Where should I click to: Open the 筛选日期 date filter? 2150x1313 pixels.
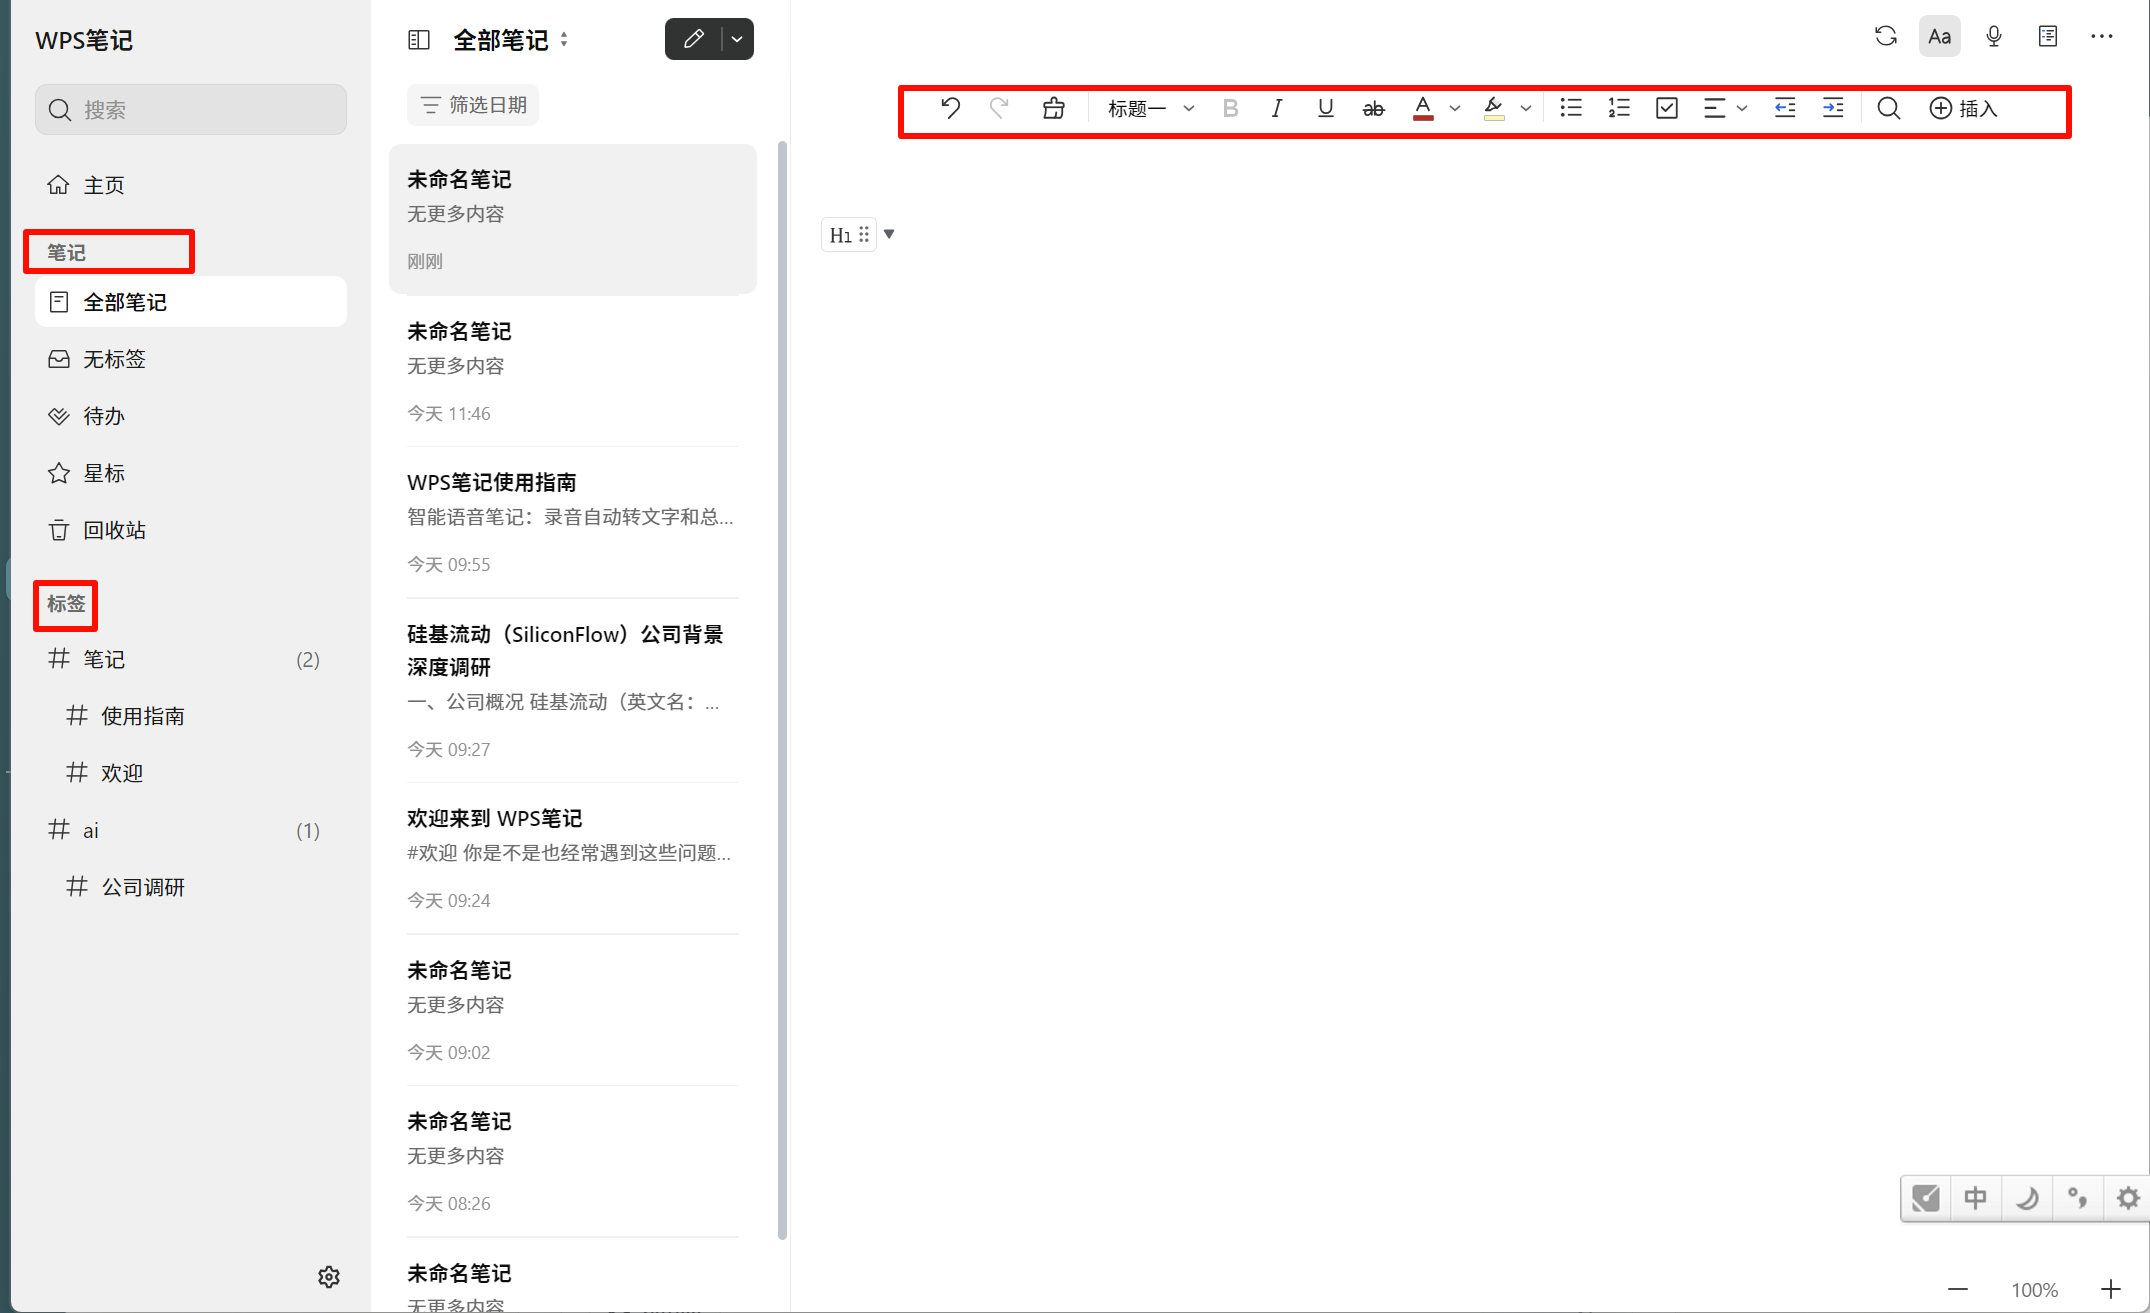click(473, 105)
